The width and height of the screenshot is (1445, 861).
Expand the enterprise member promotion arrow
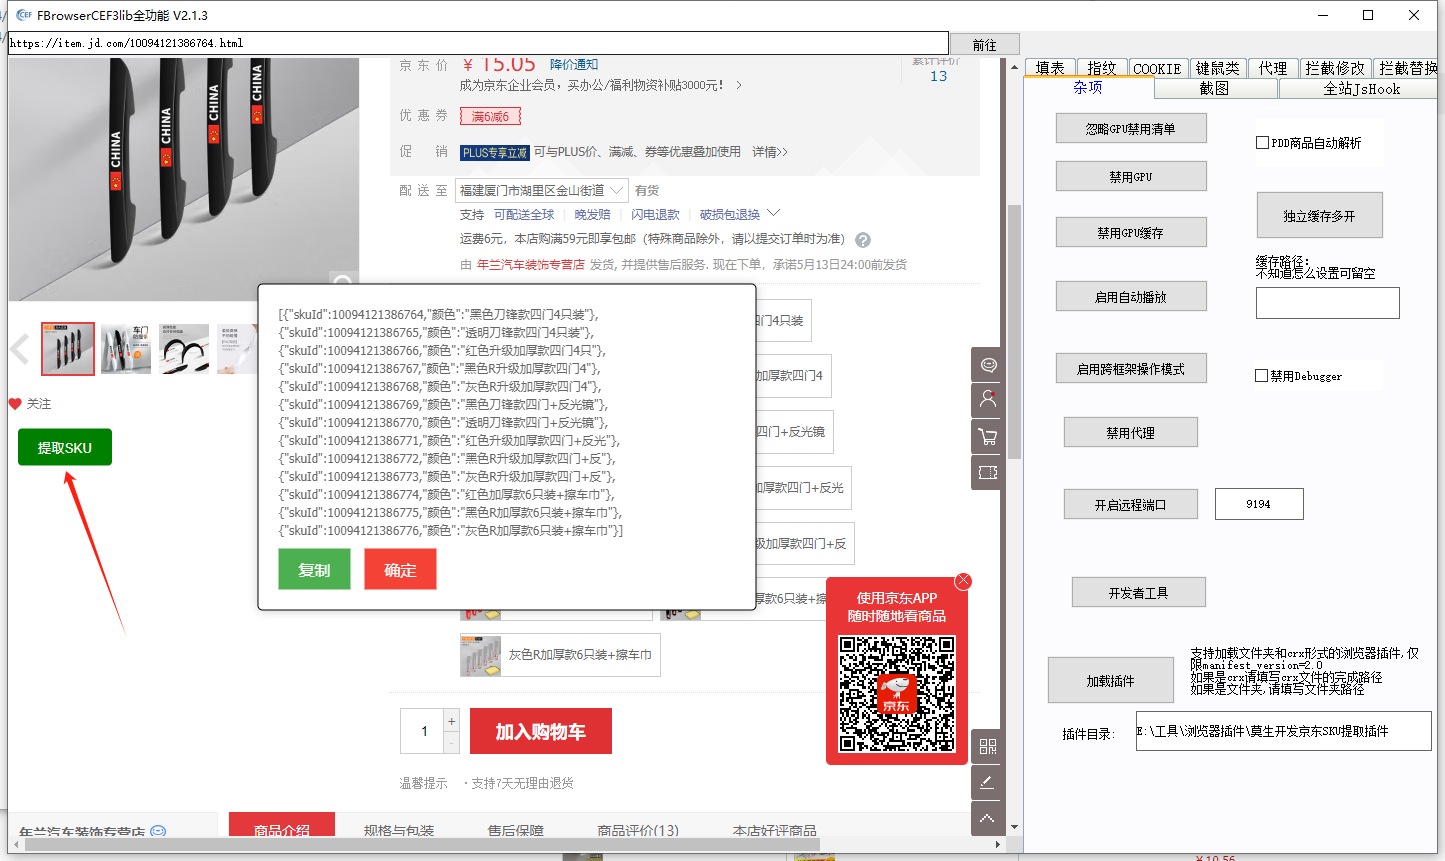(739, 86)
